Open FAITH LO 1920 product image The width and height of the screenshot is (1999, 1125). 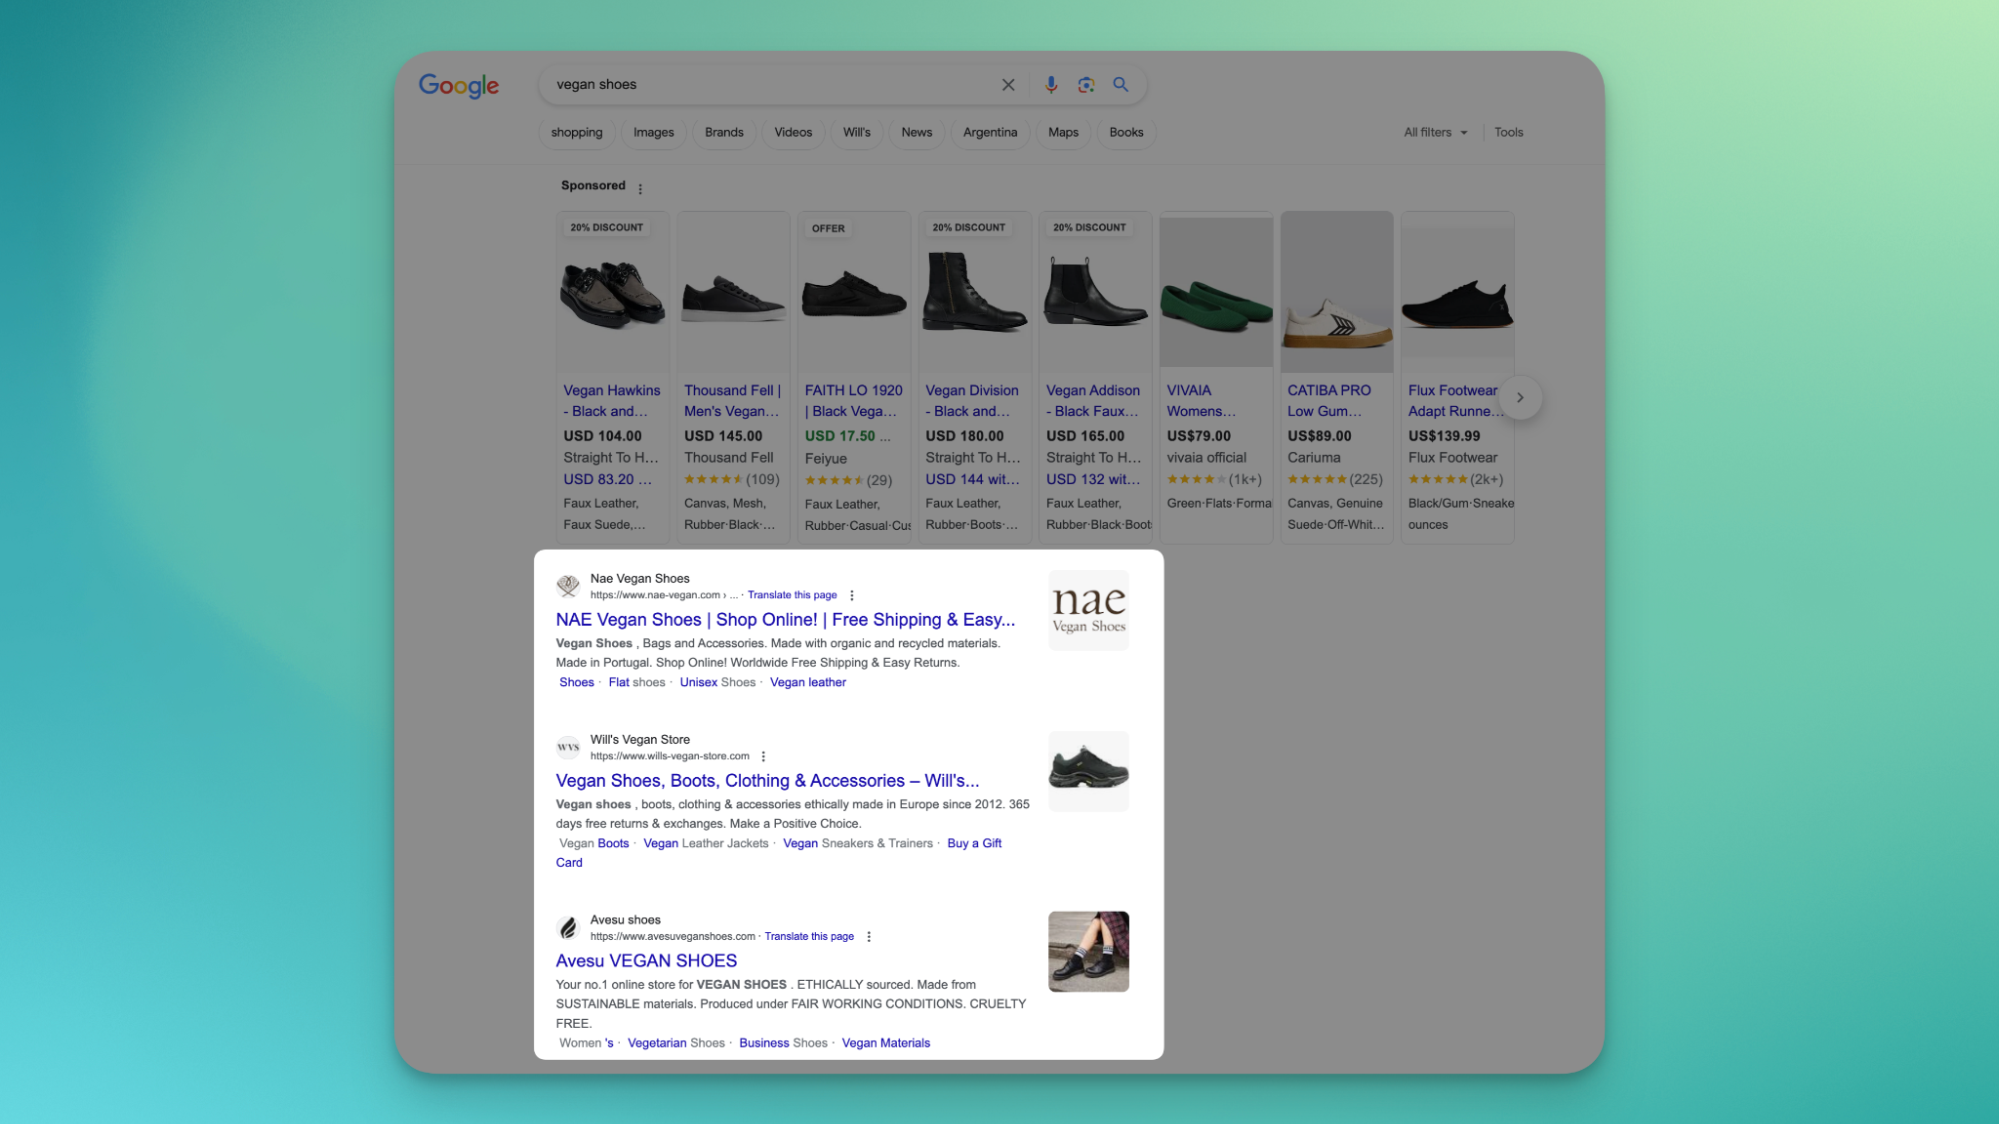[x=854, y=292]
